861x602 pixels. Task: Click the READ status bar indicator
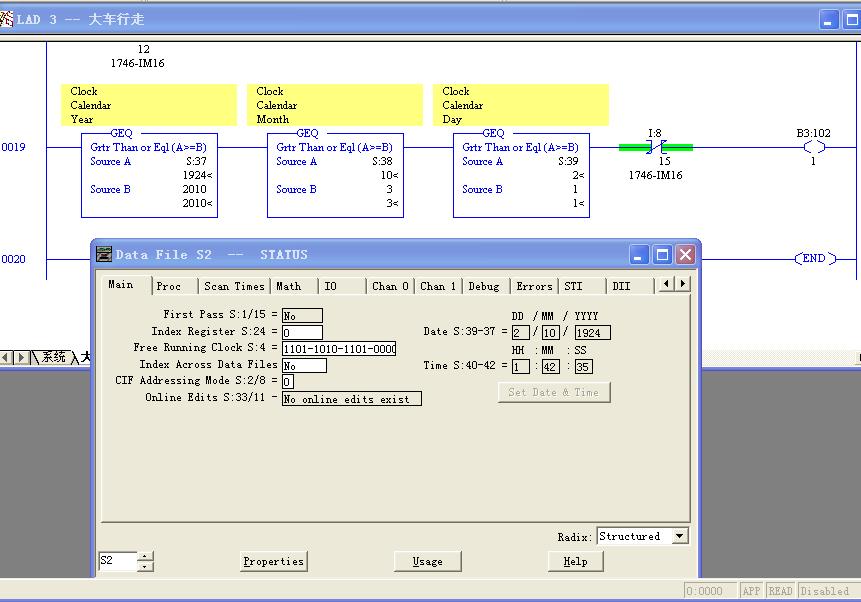[x=780, y=591]
